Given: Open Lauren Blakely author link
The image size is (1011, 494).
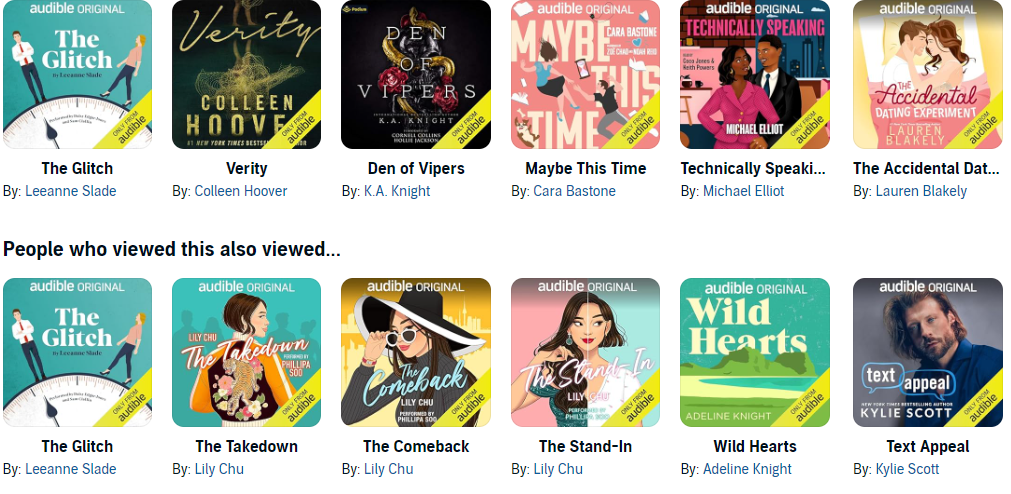Looking at the screenshot, I should pyautogui.click(x=921, y=192).
